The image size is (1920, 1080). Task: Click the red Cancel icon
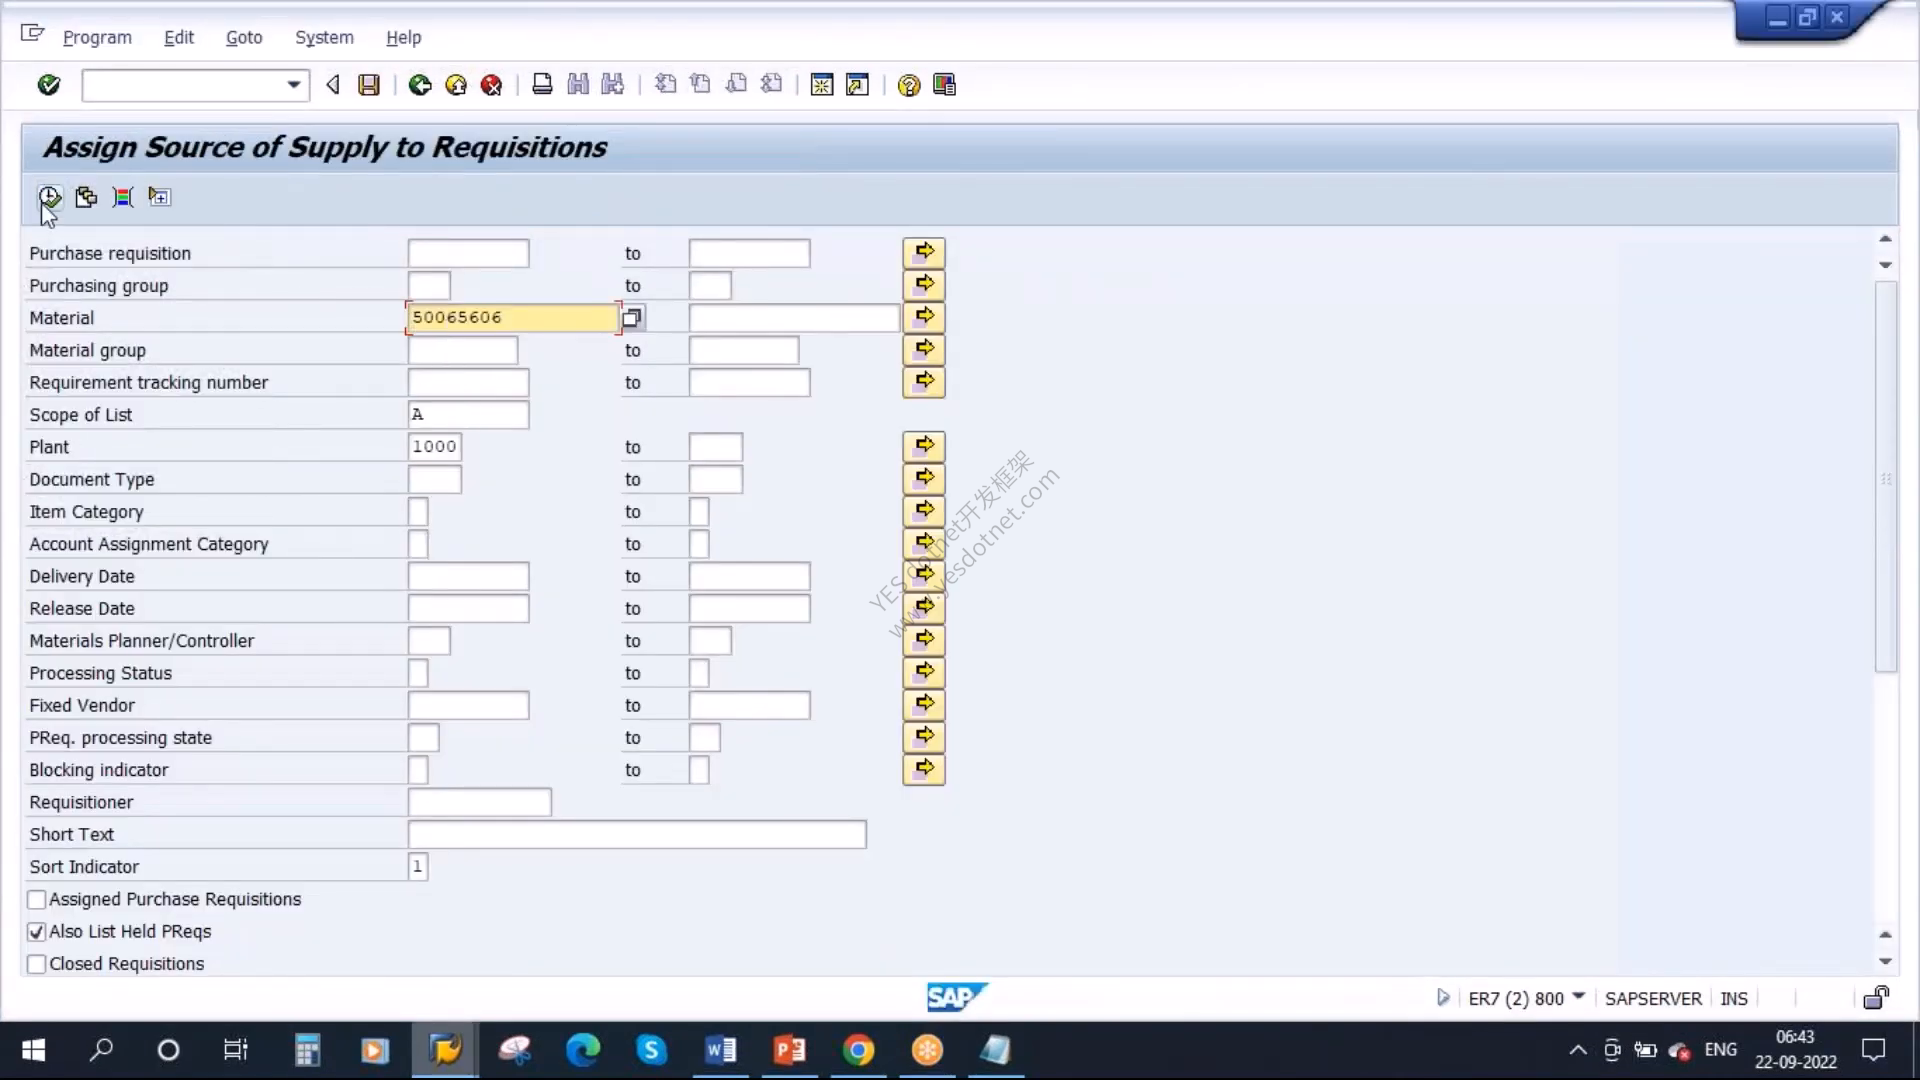[x=491, y=85]
